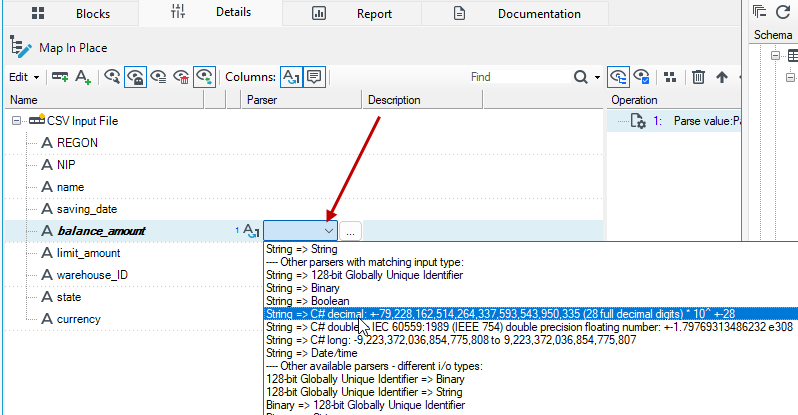Select the NIP field row
The image size is (798, 415).
(304, 165)
